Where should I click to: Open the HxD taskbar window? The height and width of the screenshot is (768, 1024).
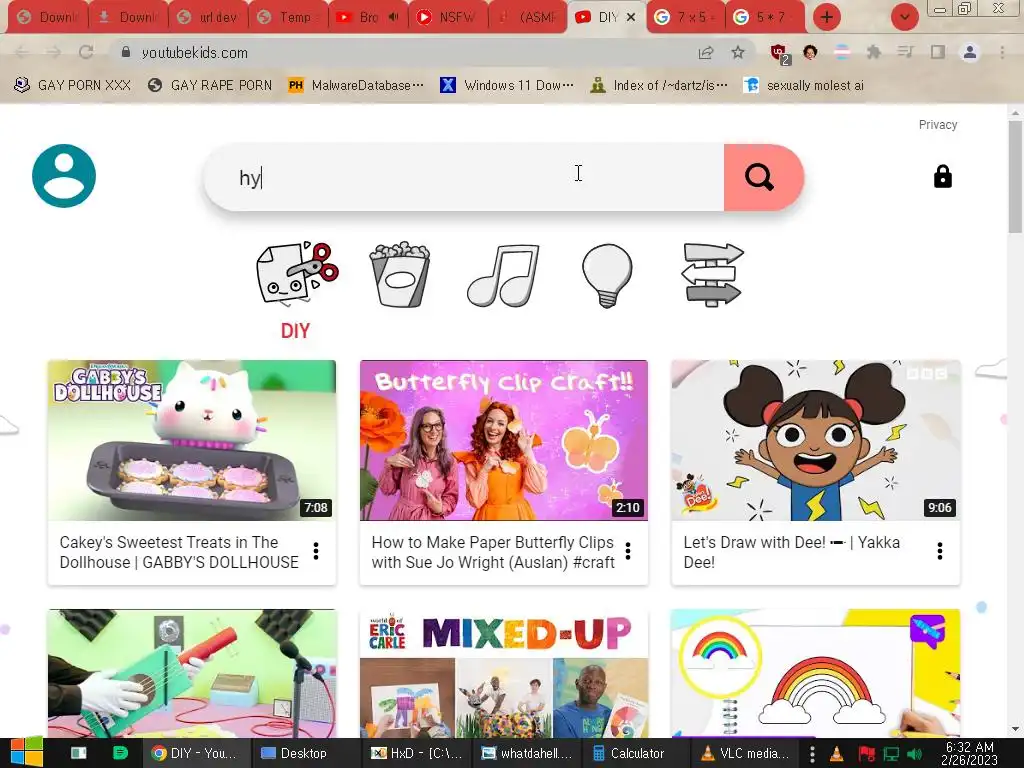click(418, 753)
